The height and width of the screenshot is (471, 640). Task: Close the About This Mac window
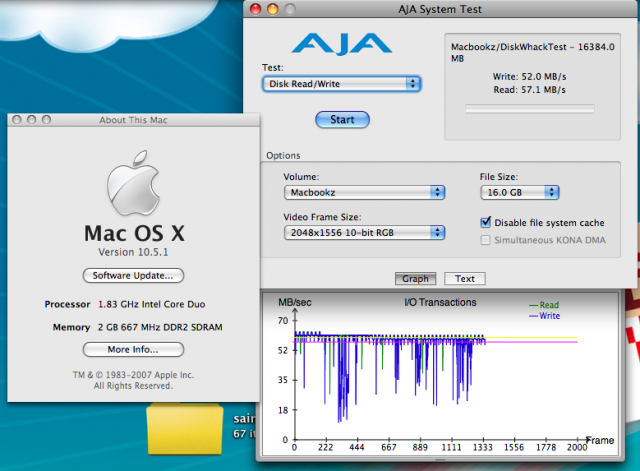tap(17, 120)
